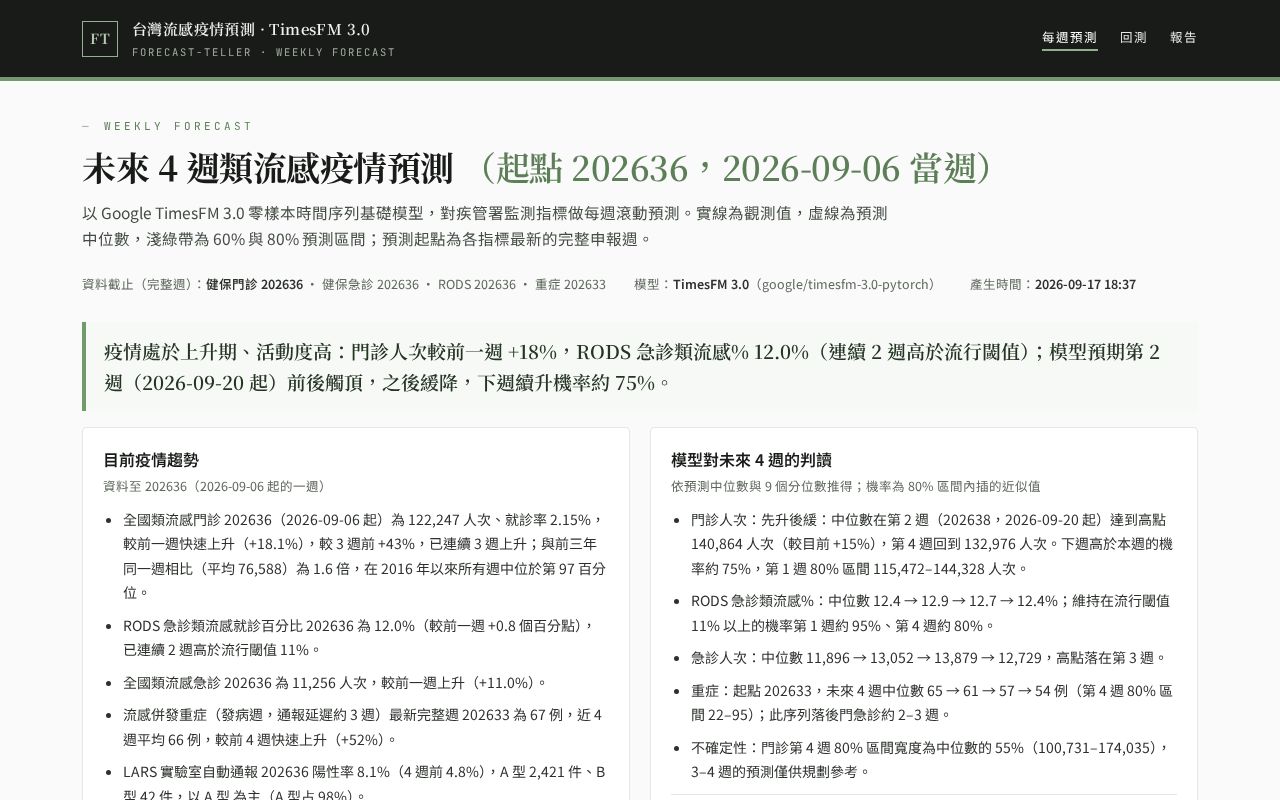Click the RODS 202636 data cutoff value
The image size is (1280, 800).
(x=477, y=284)
